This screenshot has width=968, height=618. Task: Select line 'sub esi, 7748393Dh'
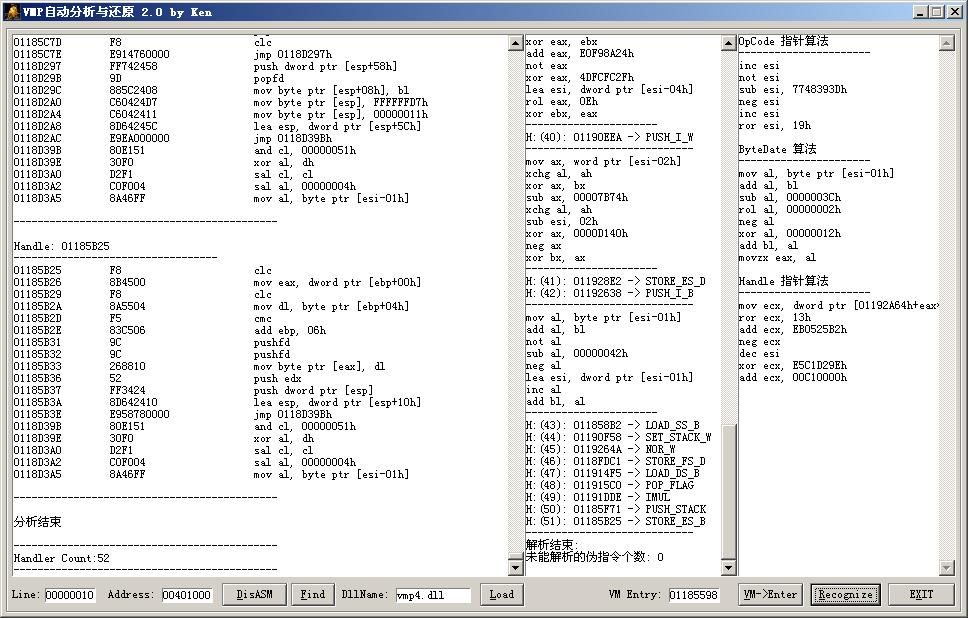click(x=793, y=90)
